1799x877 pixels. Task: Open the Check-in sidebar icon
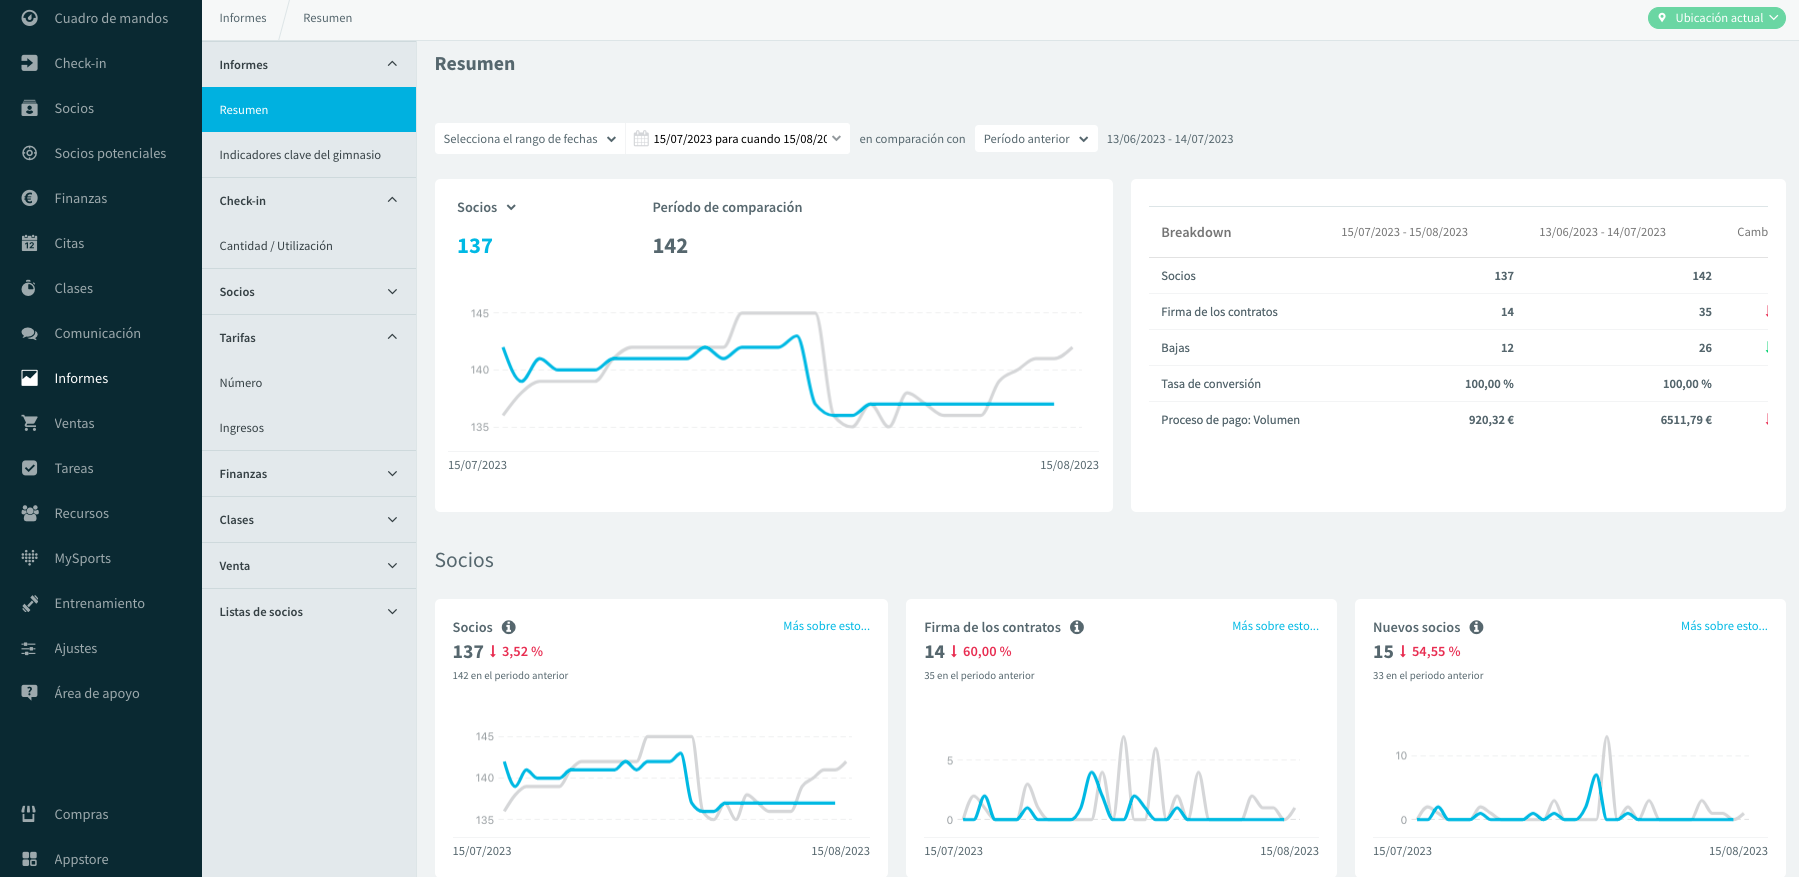30,63
